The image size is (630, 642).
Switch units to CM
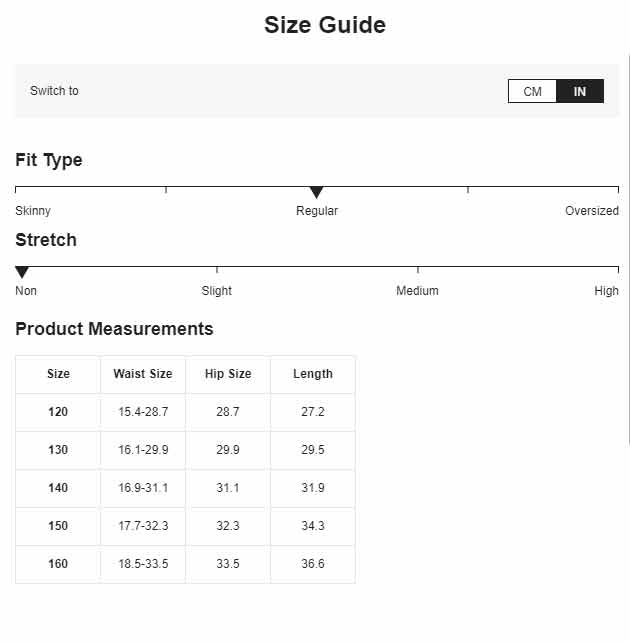coord(532,91)
